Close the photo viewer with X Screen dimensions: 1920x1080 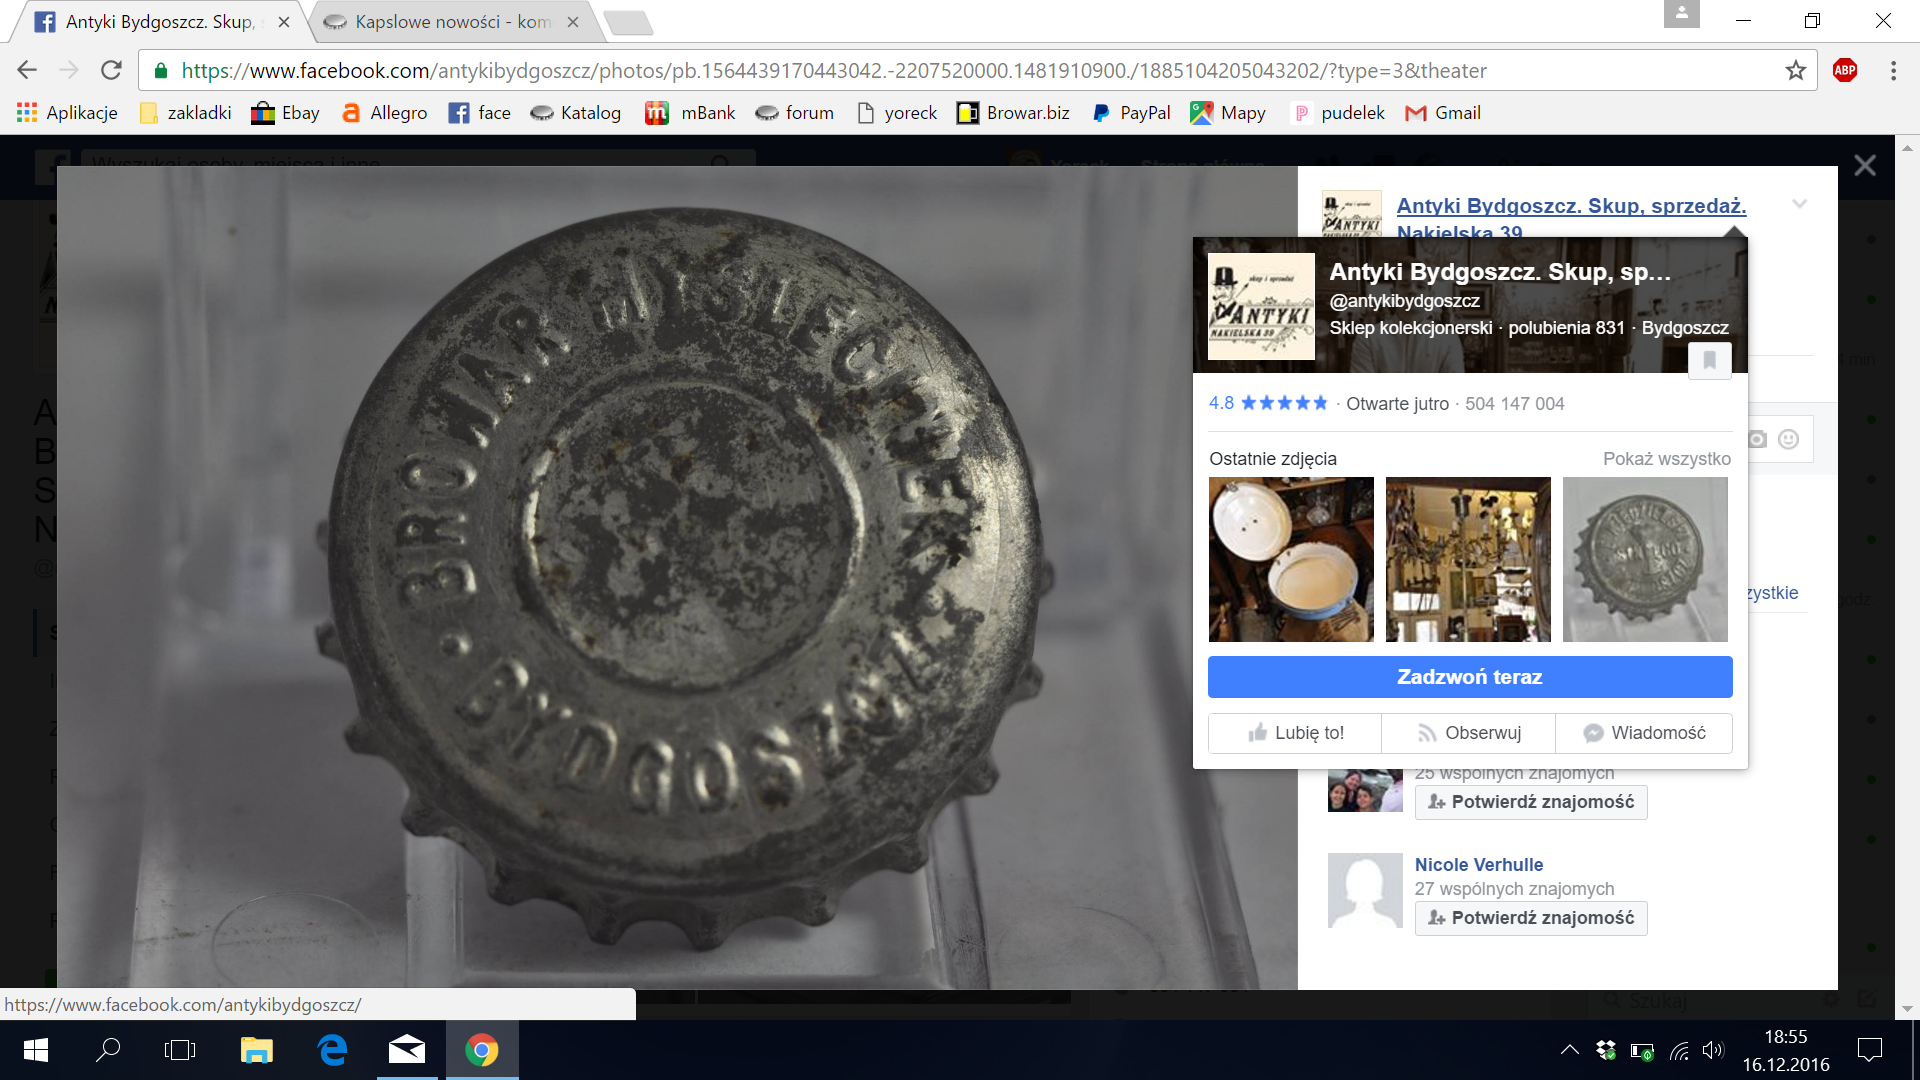point(1864,166)
